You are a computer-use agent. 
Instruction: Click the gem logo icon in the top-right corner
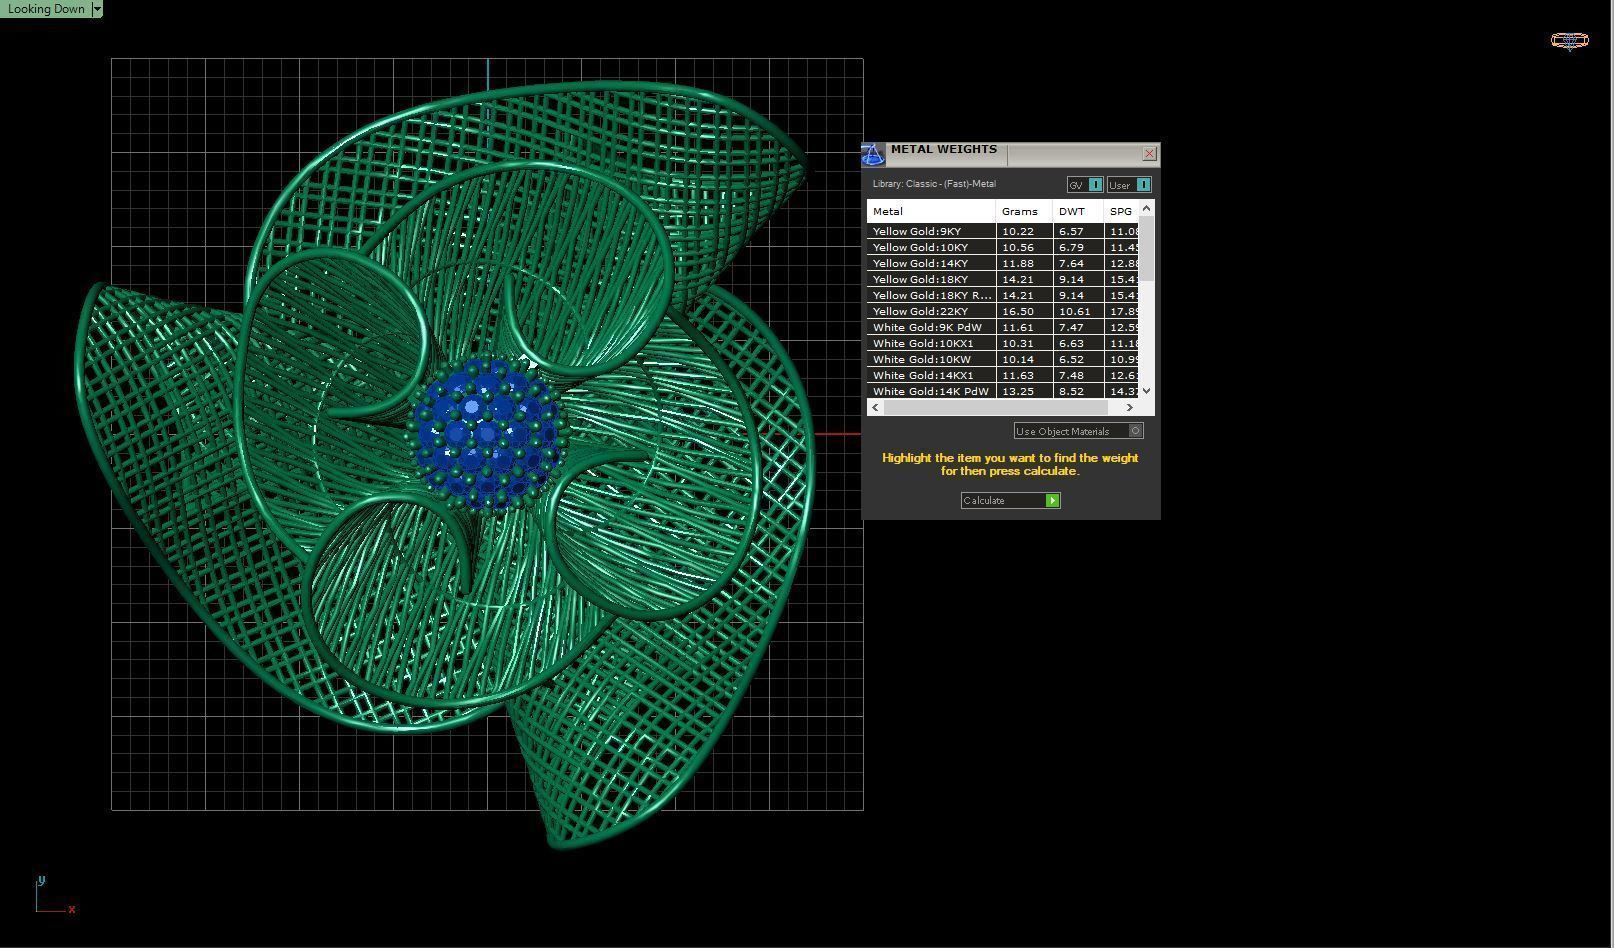point(1569,40)
